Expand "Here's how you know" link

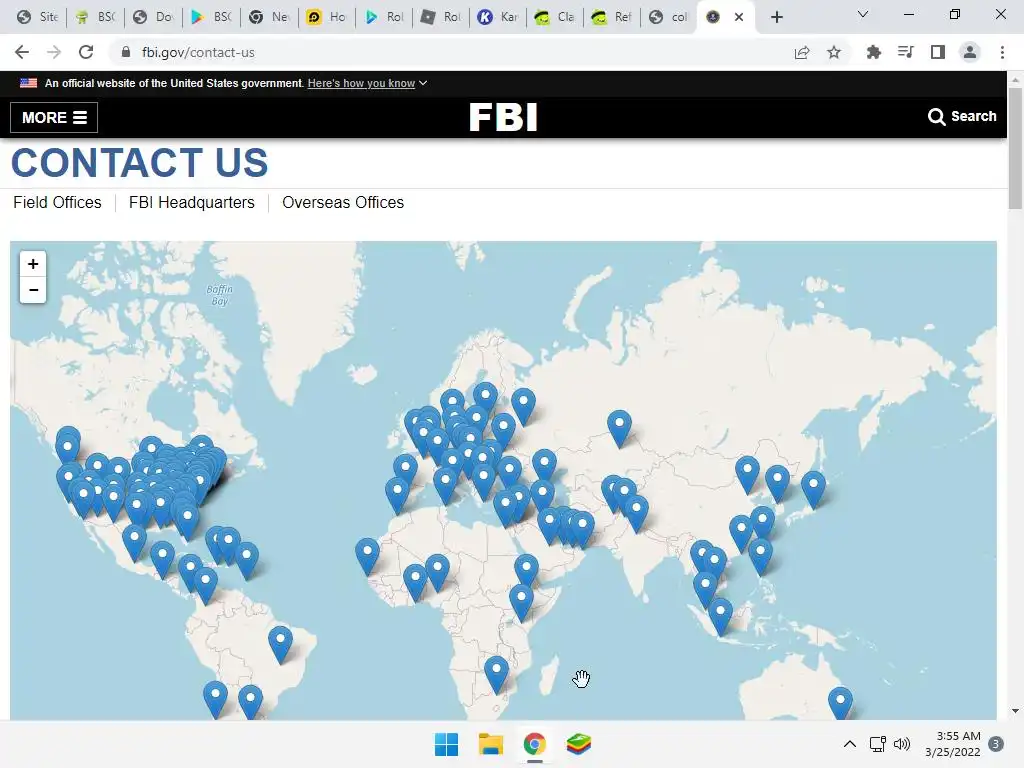pos(367,83)
